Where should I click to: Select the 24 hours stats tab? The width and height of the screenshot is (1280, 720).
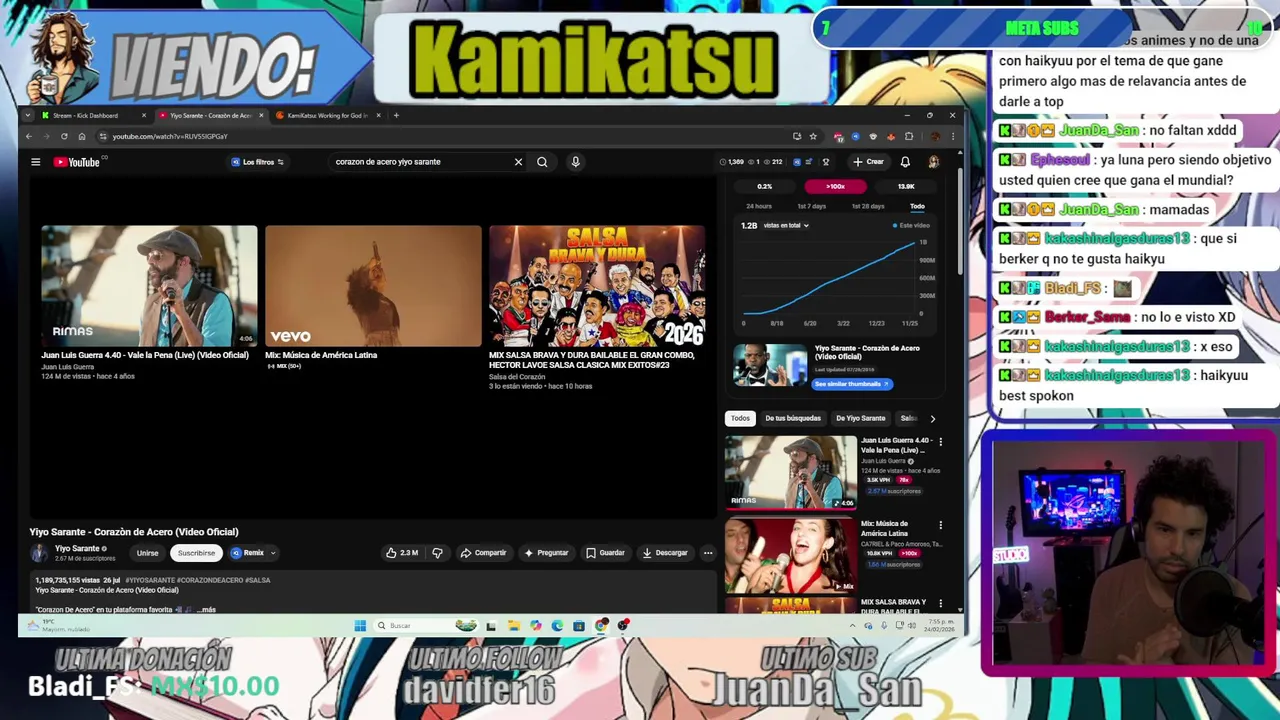pyautogui.click(x=759, y=206)
